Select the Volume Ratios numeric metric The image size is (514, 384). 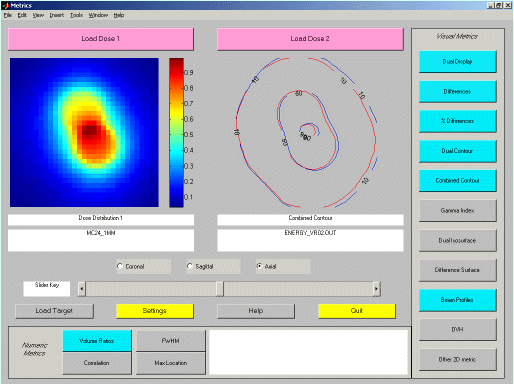(x=97, y=341)
